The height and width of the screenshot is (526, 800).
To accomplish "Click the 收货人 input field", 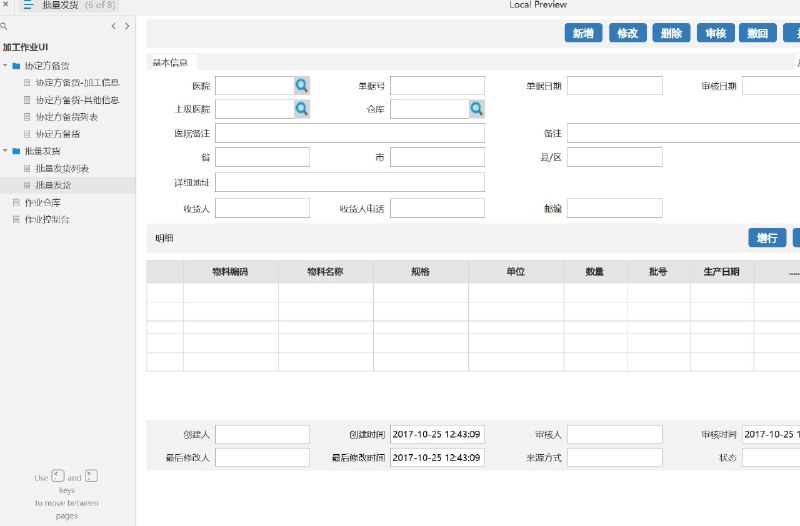I will click(262, 208).
